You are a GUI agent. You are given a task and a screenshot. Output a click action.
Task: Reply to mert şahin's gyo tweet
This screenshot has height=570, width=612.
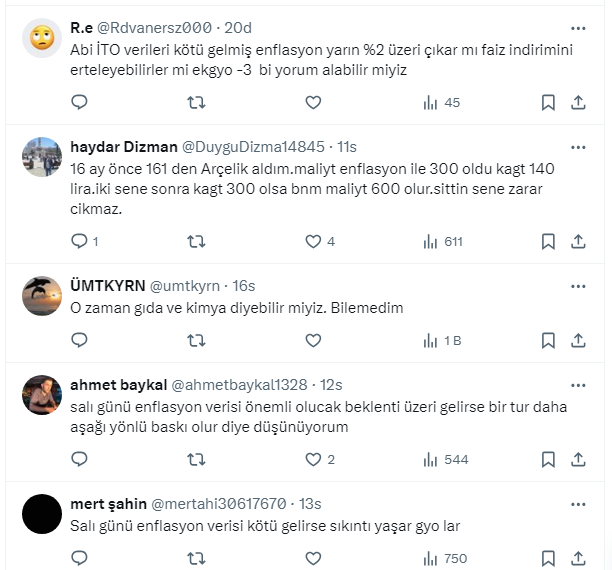click(x=80, y=559)
